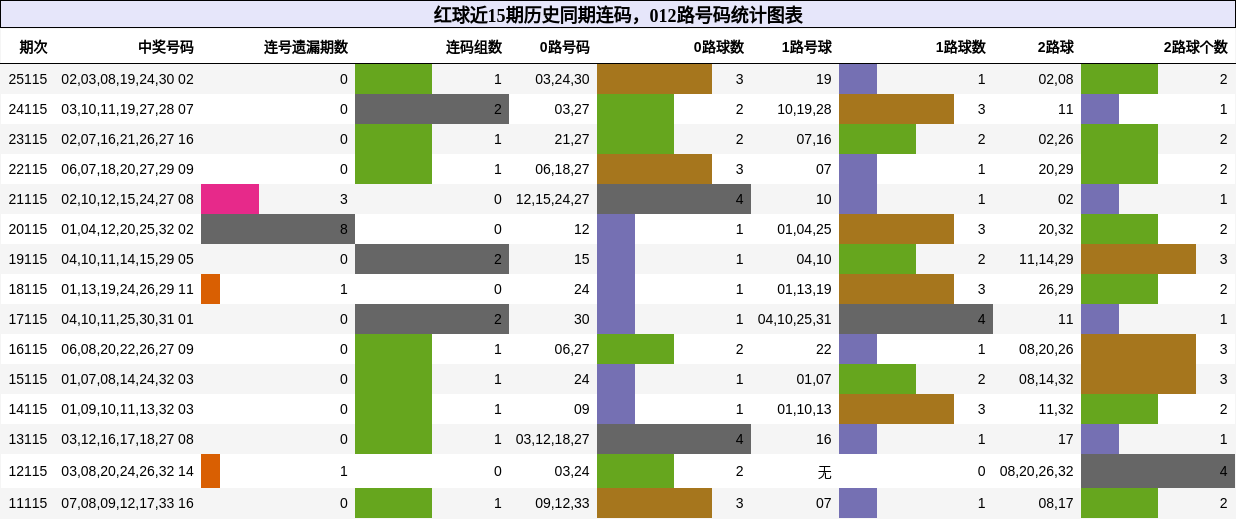The width and height of the screenshot is (1236, 519).
Task: Click winning numbers 02,03,08,19,24,30 02
Action: coord(127,79)
